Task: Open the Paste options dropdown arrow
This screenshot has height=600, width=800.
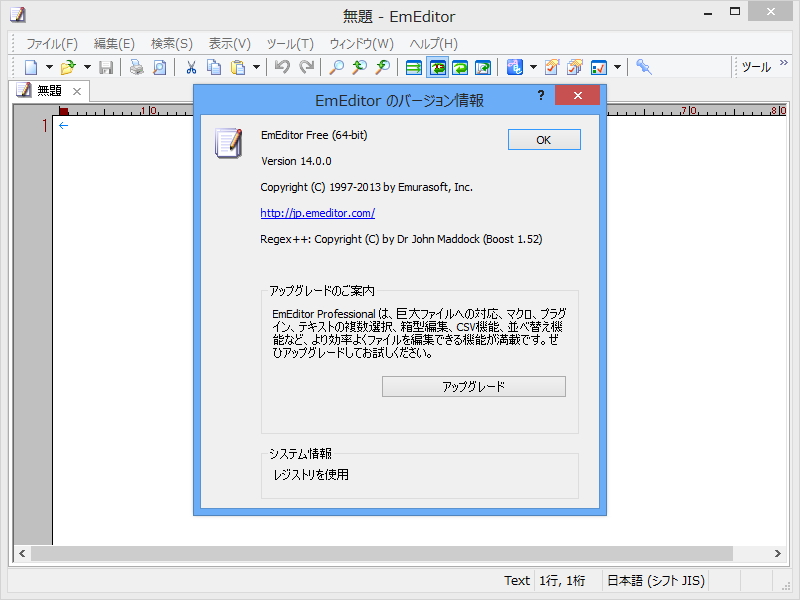Action: 256,67
